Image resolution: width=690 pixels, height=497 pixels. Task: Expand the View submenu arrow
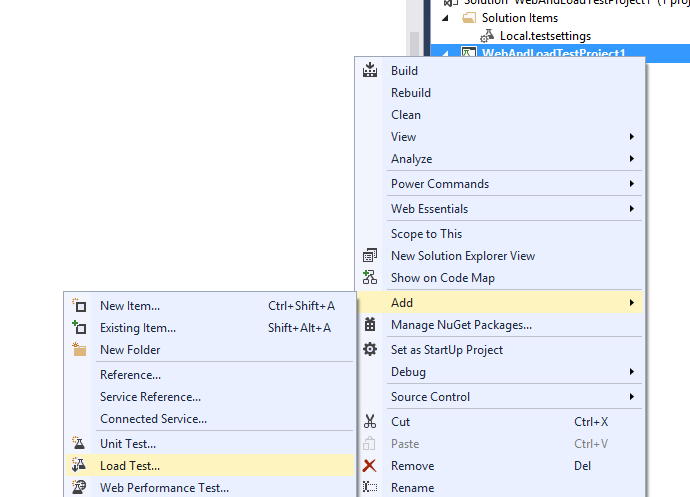coord(631,137)
